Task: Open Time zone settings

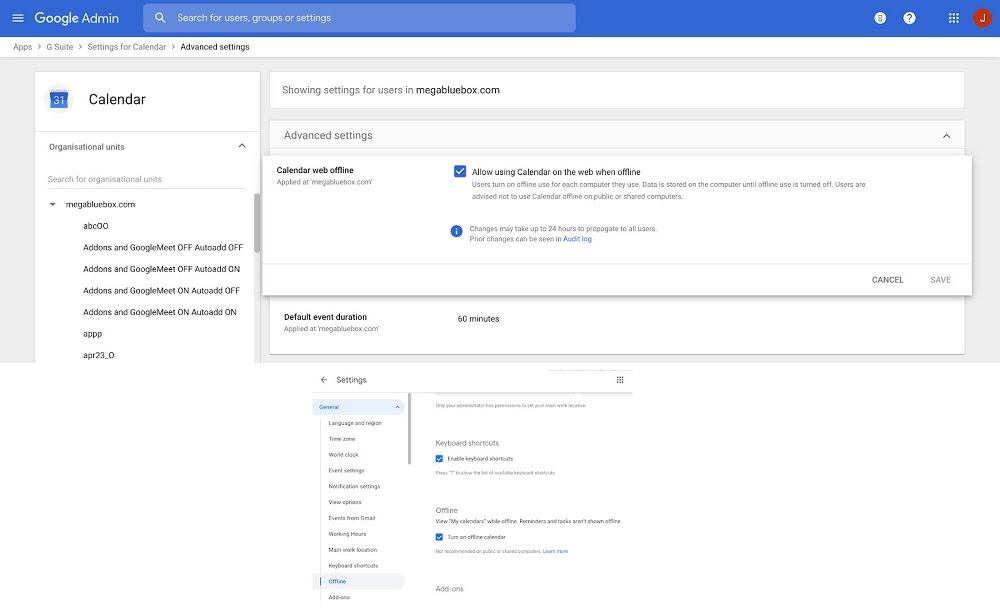Action: coord(342,439)
